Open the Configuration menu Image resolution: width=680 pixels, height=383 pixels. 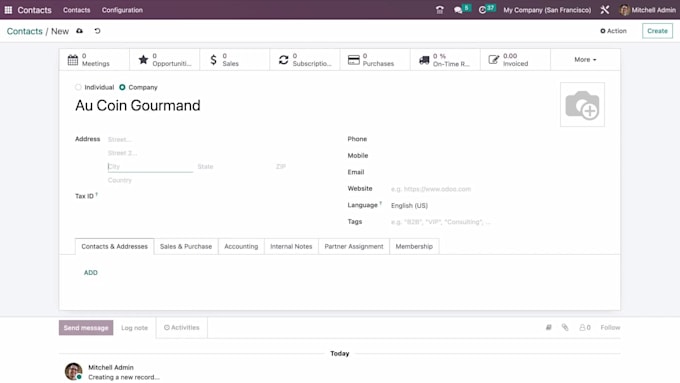tap(122, 10)
